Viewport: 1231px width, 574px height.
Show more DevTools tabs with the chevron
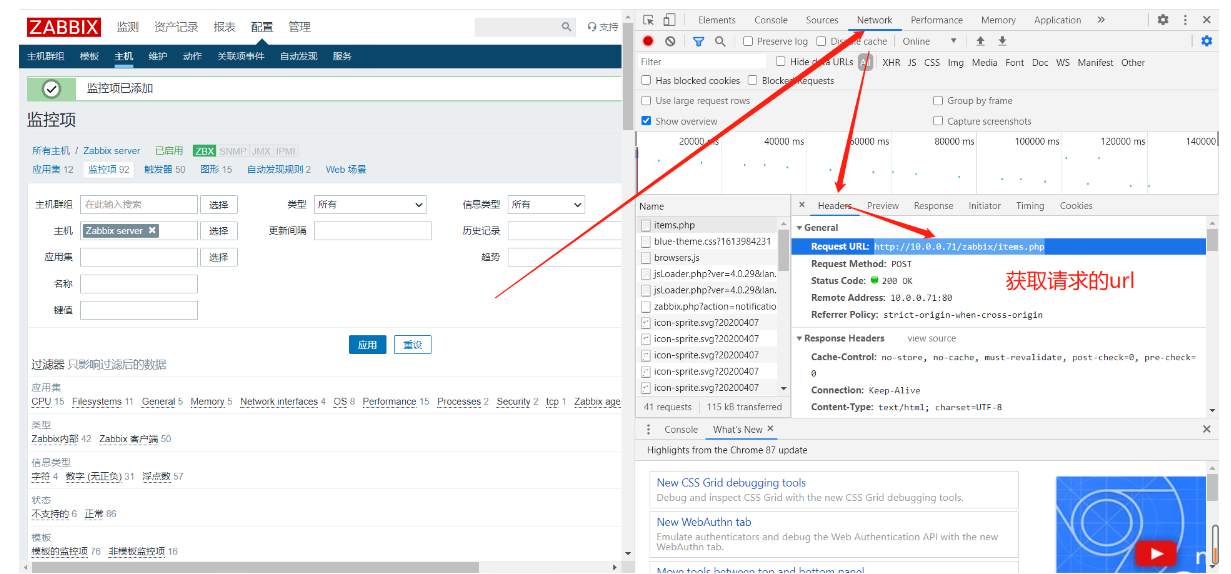1101,20
